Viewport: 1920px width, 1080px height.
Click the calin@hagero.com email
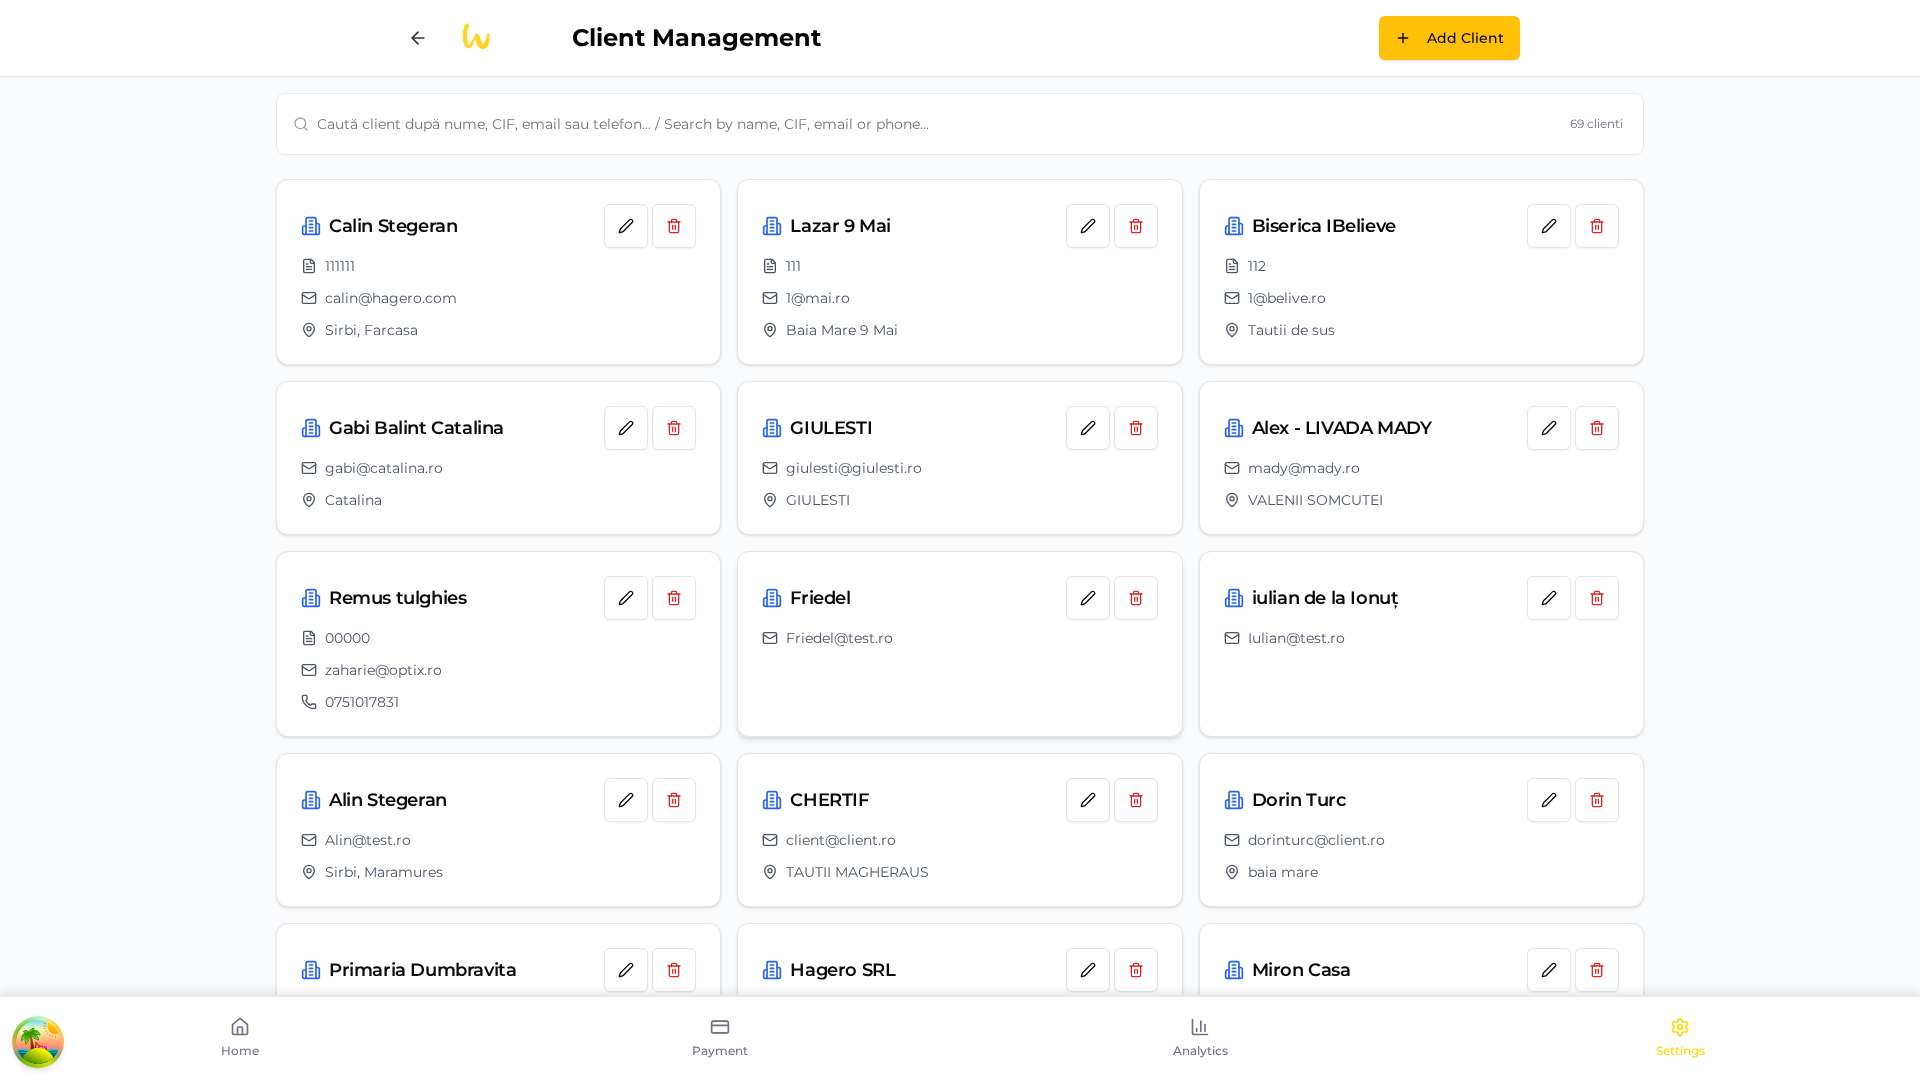[x=391, y=298]
